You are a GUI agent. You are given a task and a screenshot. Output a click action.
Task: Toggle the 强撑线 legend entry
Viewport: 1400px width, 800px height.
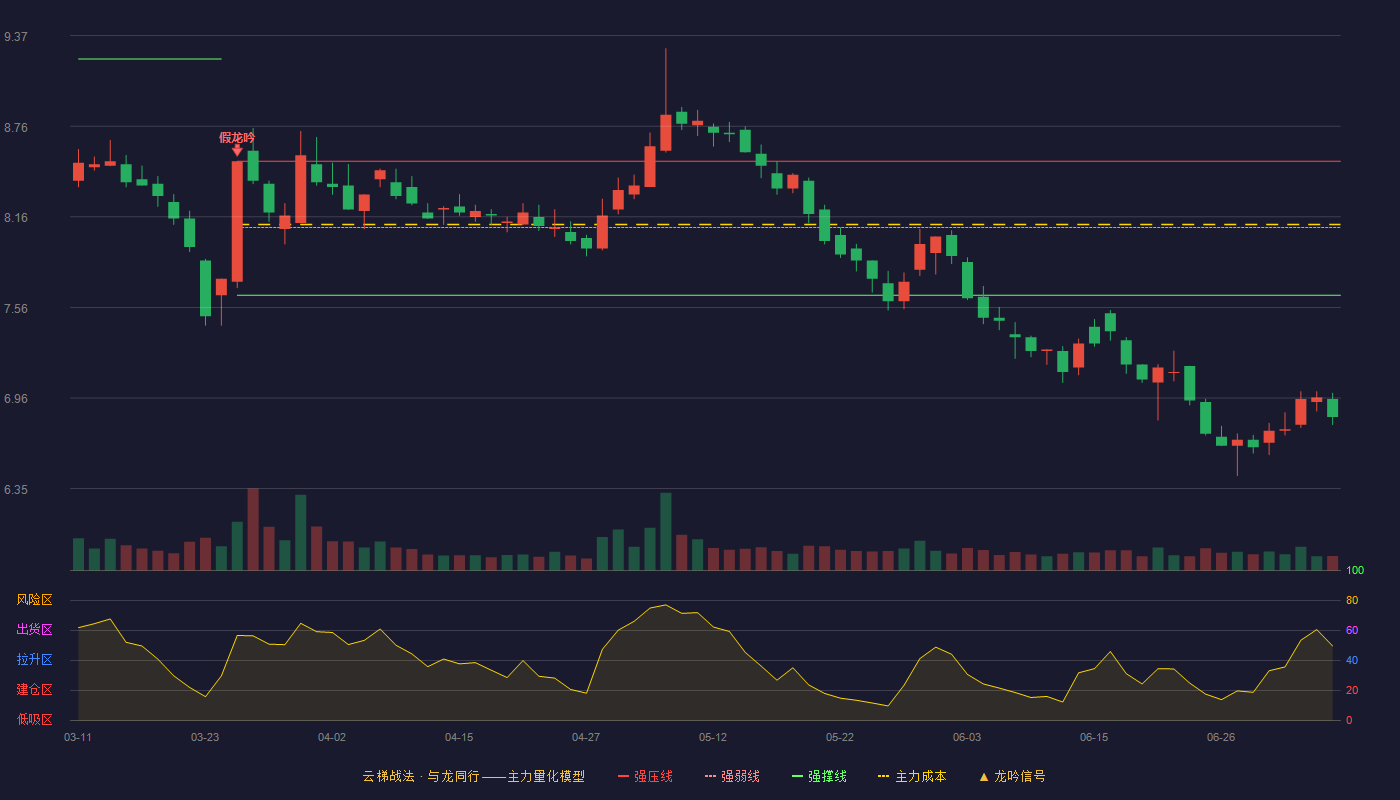[819, 776]
